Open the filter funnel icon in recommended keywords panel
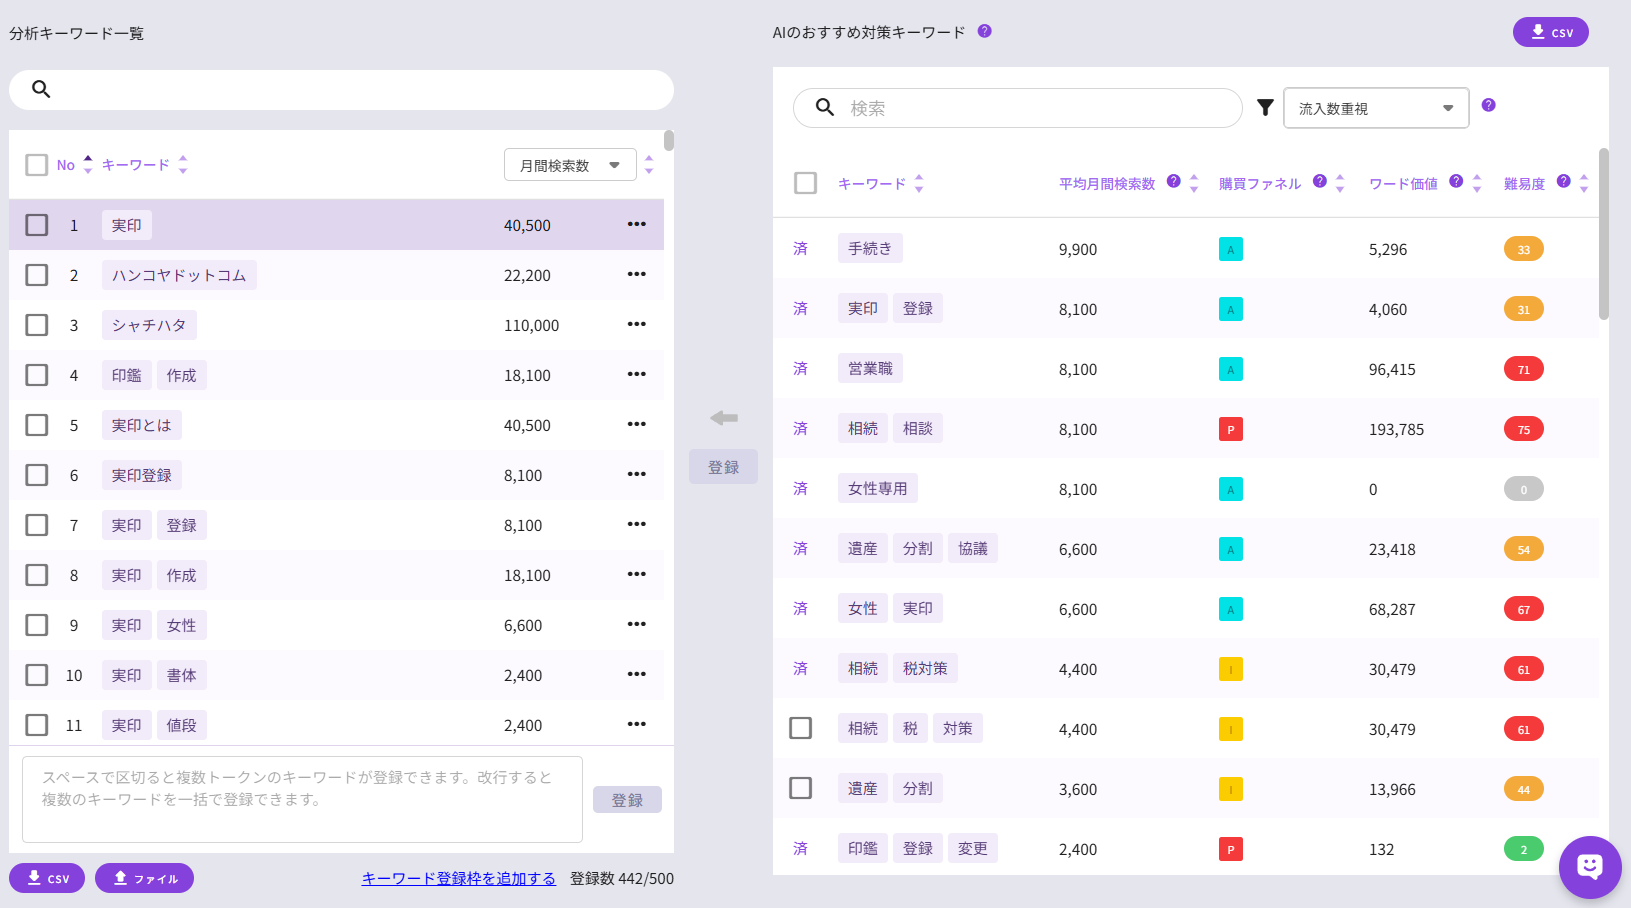Image resolution: width=1631 pixels, height=908 pixels. tap(1264, 107)
